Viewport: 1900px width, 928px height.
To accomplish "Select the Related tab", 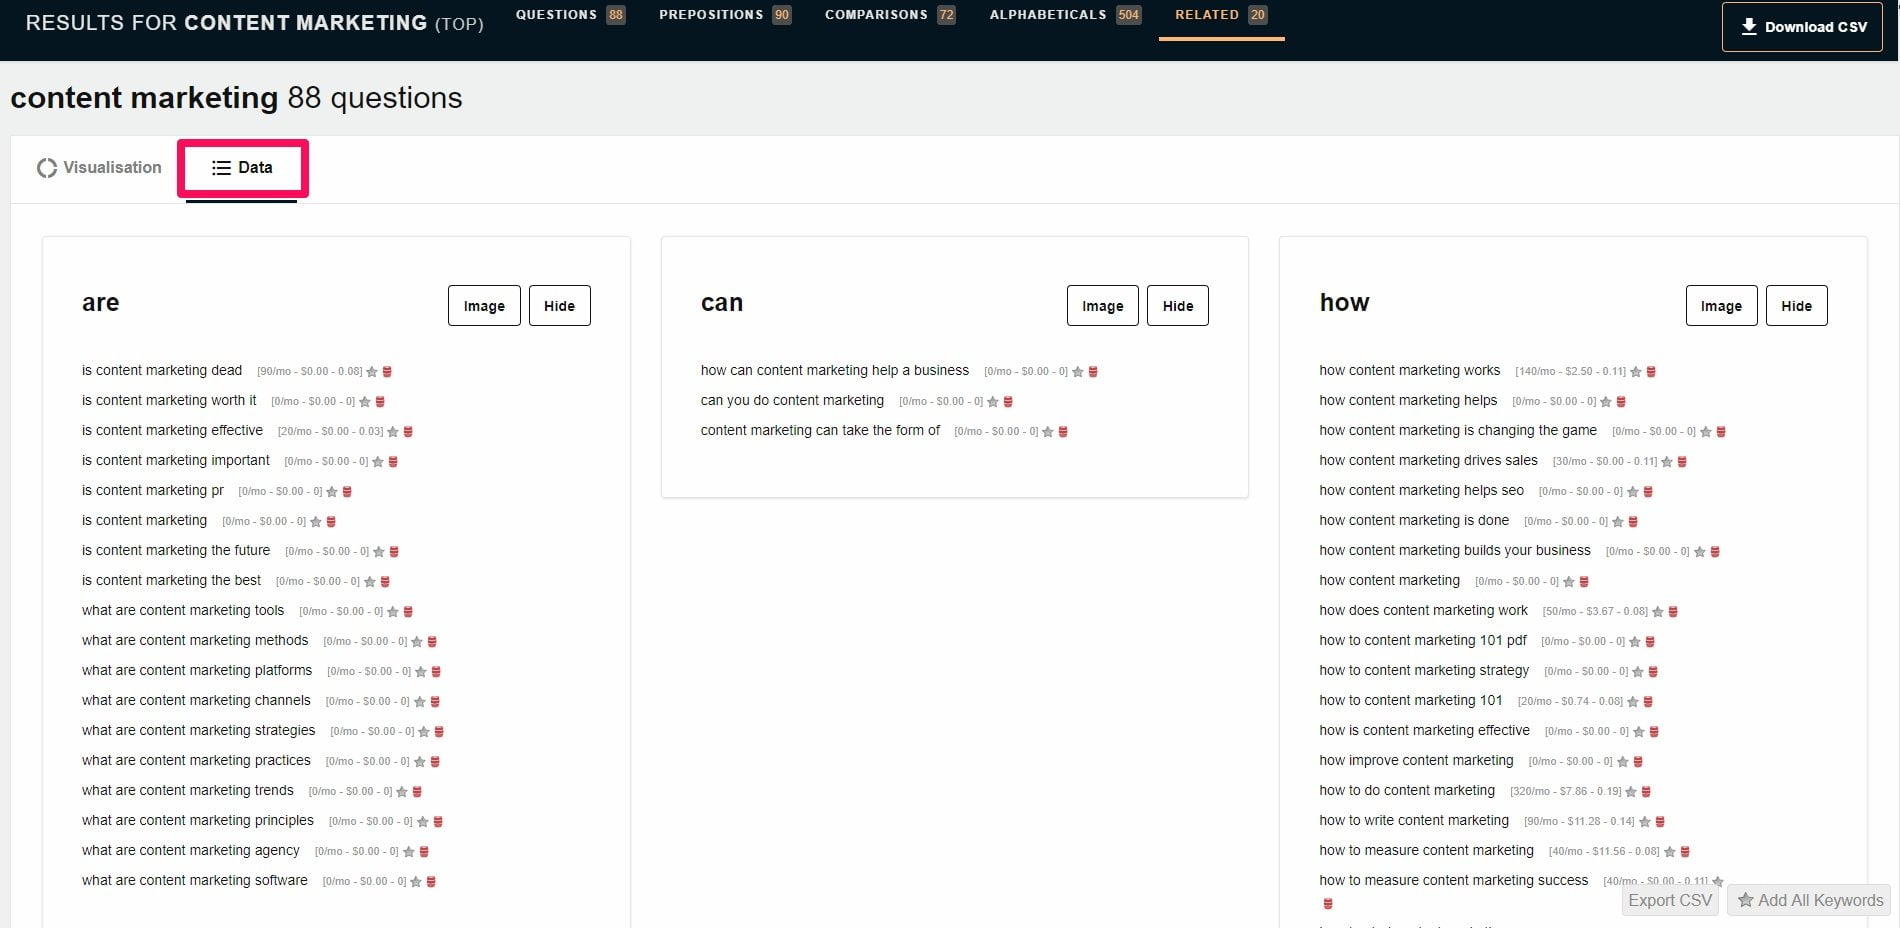I will [1221, 15].
